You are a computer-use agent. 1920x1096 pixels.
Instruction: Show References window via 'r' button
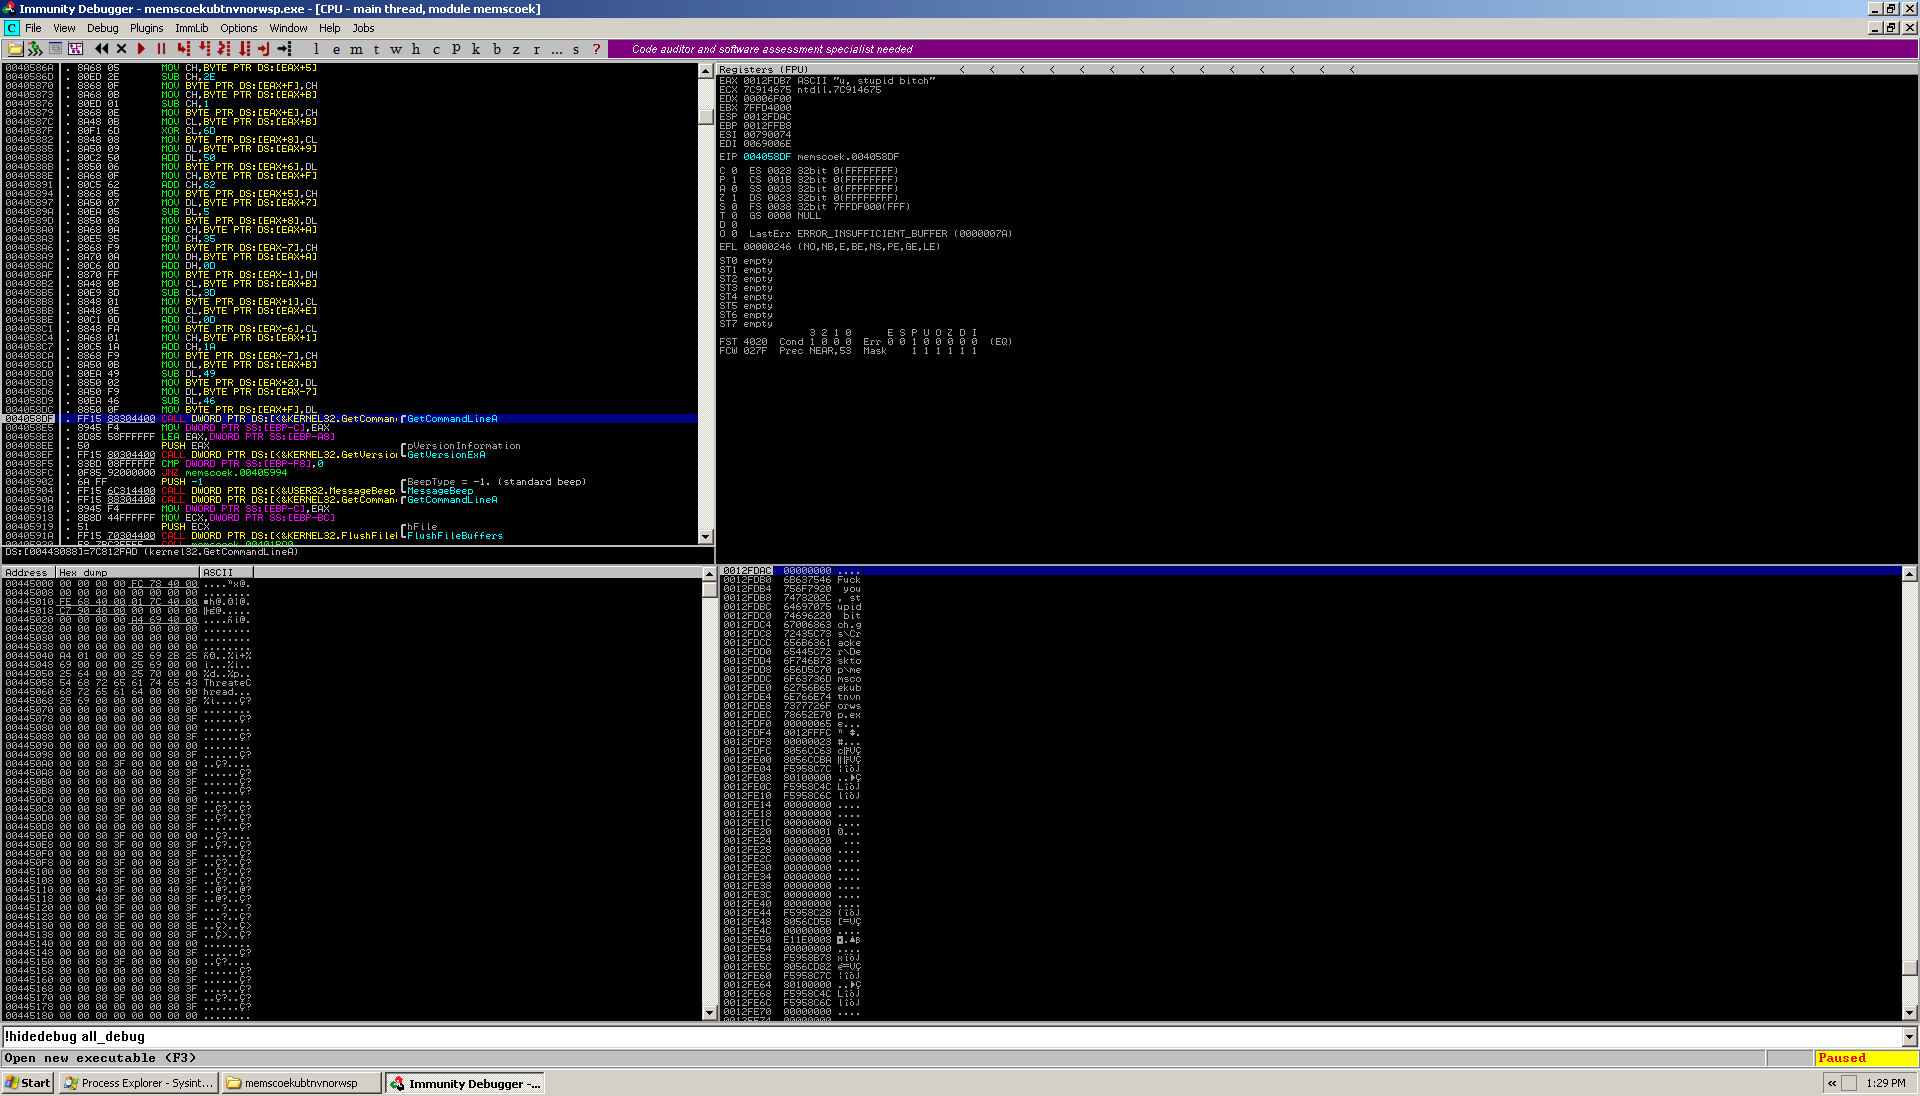tap(536, 49)
